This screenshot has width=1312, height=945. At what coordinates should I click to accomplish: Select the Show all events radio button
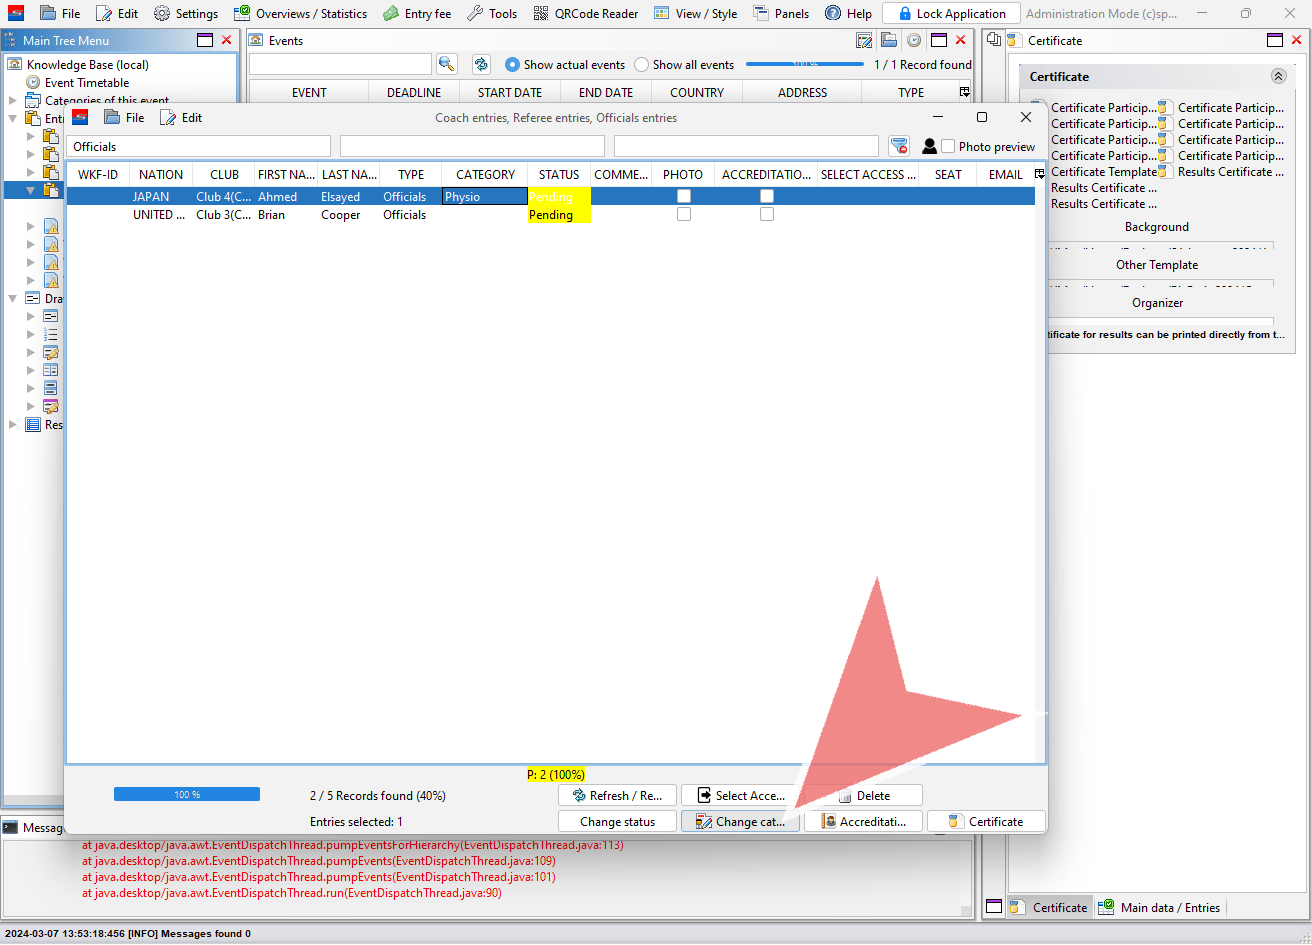click(642, 64)
